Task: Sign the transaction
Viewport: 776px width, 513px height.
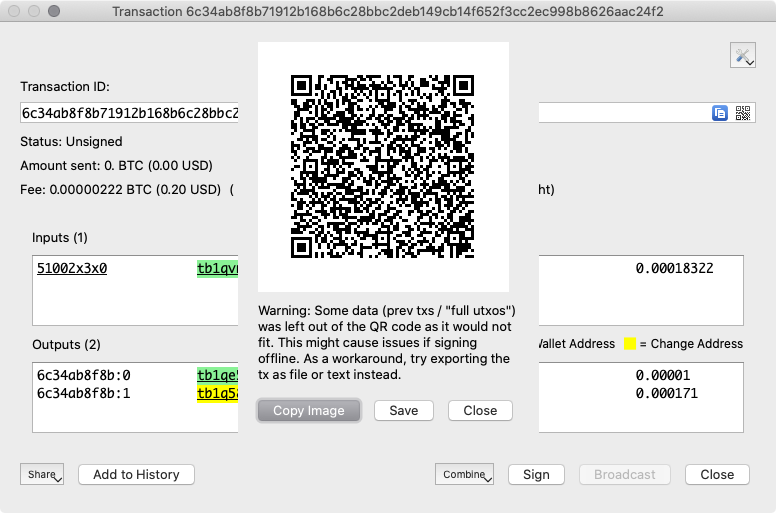Action: [x=536, y=474]
